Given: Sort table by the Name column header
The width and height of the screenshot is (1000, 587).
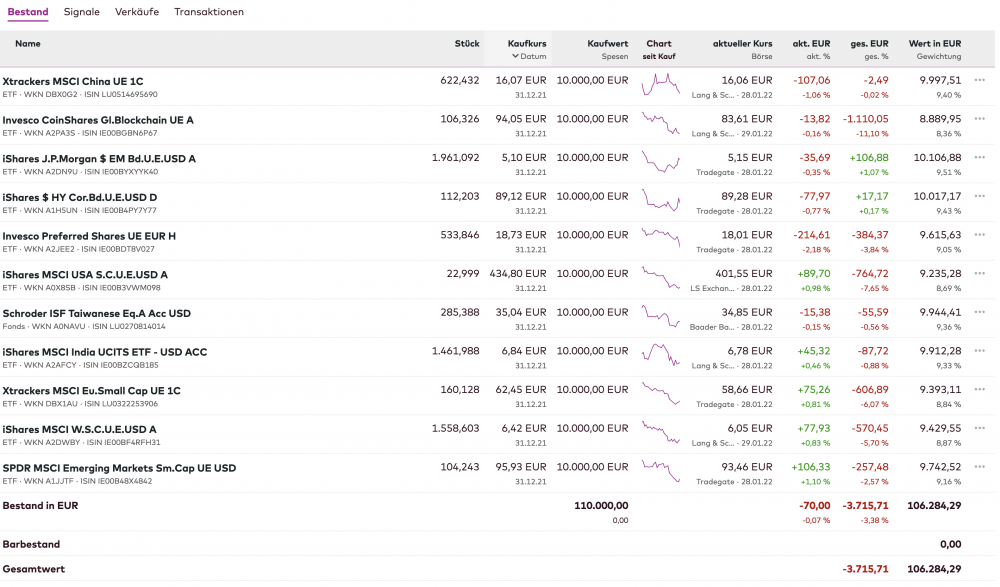Looking at the screenshot, I should click(x=28, y=44).
